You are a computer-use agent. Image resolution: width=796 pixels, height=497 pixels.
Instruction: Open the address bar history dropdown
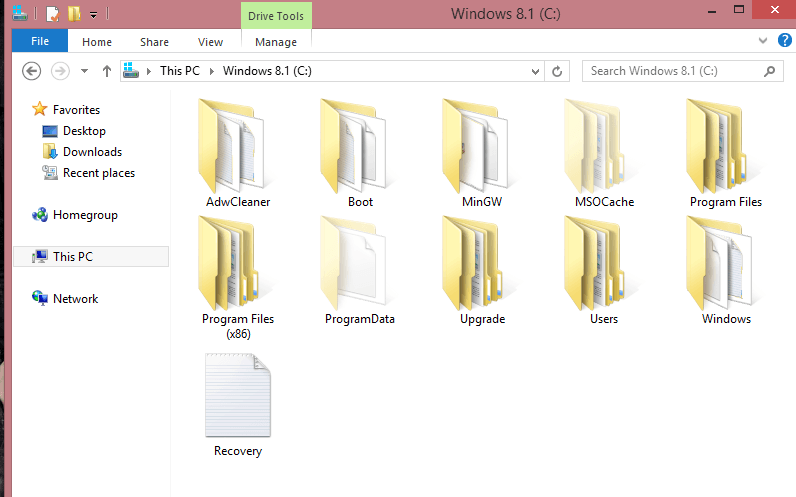(535, 72)
